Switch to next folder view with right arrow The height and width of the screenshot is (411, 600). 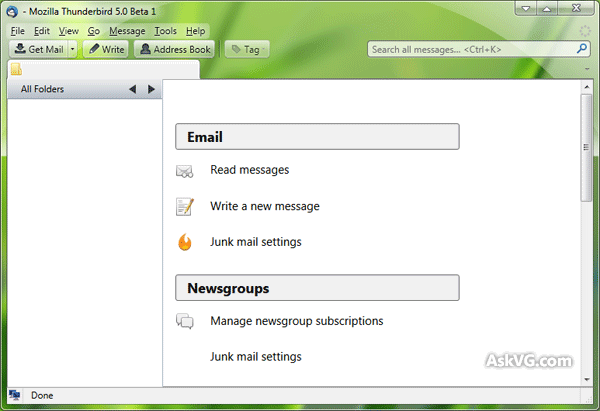(x=152, y=89)
